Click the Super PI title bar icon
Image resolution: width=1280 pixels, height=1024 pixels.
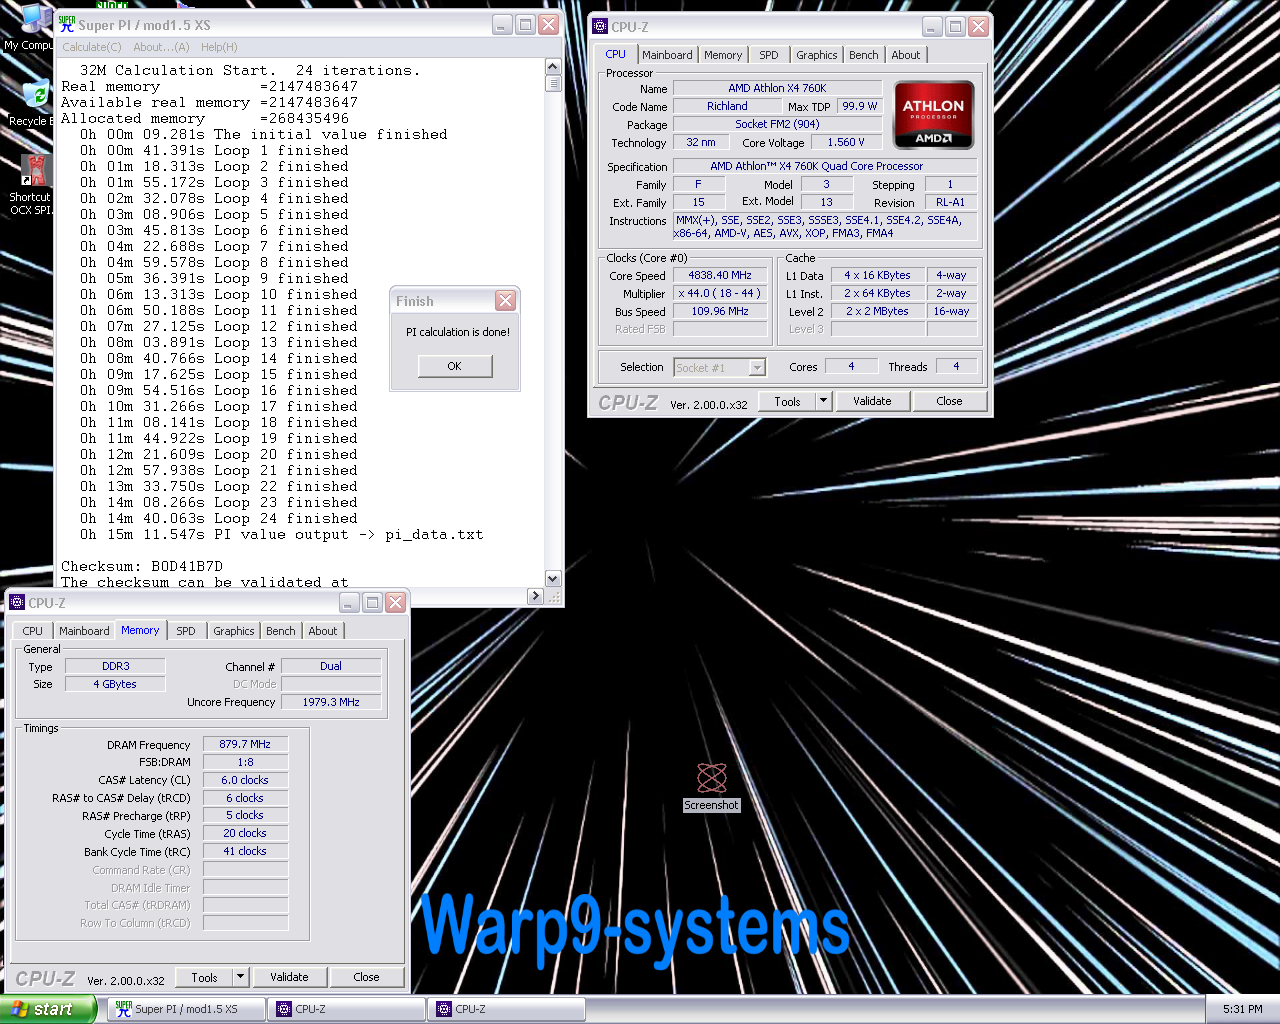pyautogui.click(x=67, y=25)
